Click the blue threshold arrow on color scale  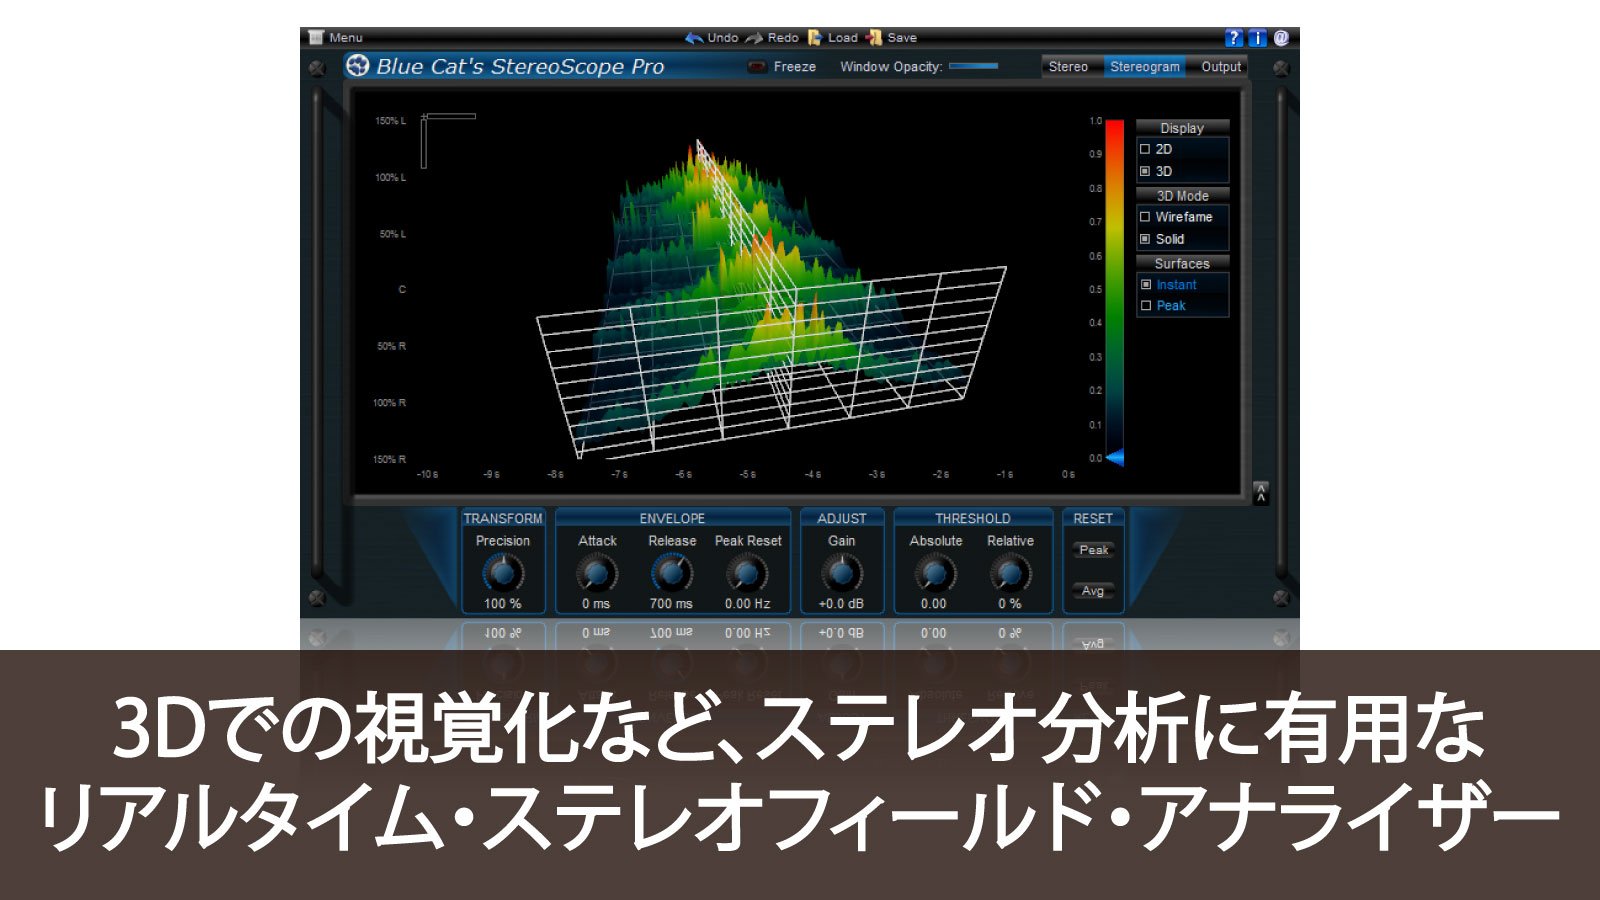pos(1115,458)
